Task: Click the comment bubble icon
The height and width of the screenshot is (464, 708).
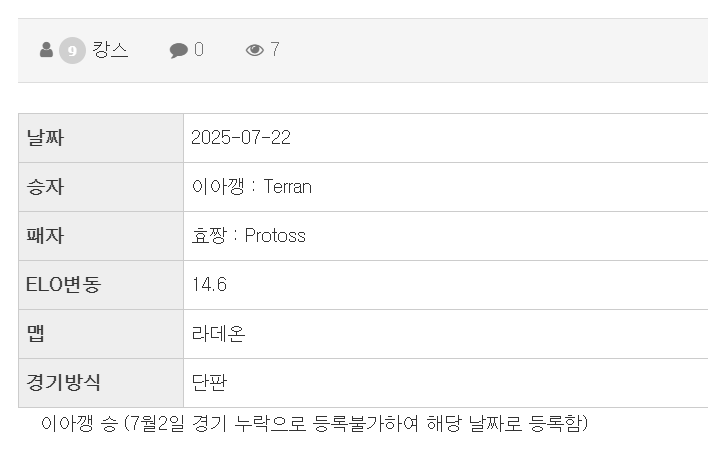Action: (179, 50)
